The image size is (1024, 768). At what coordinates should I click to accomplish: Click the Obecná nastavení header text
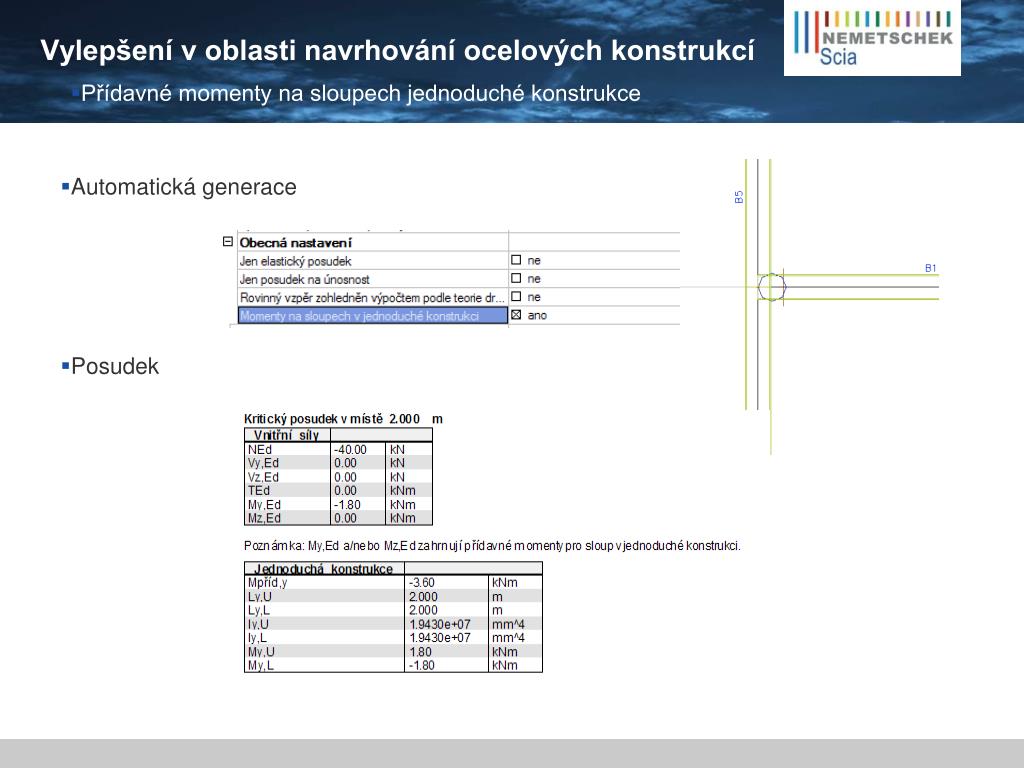pyautogui.click(x=295, y=243)
